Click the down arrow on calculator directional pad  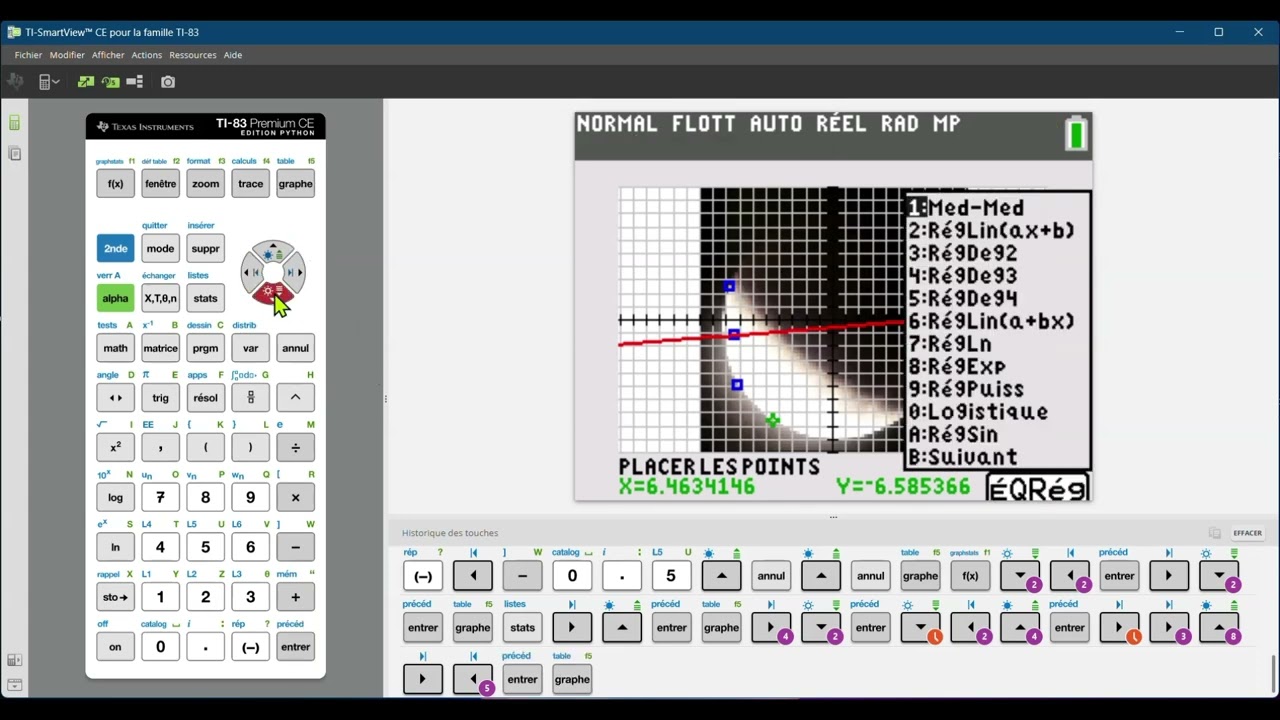273,292
